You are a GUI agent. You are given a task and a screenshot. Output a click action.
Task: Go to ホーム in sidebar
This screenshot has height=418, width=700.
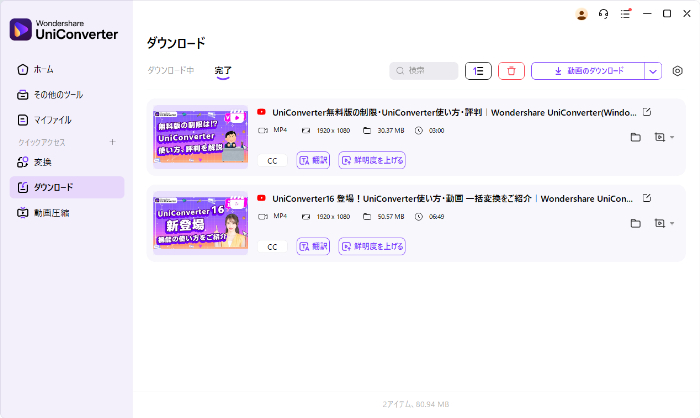(x=67, y=70)
